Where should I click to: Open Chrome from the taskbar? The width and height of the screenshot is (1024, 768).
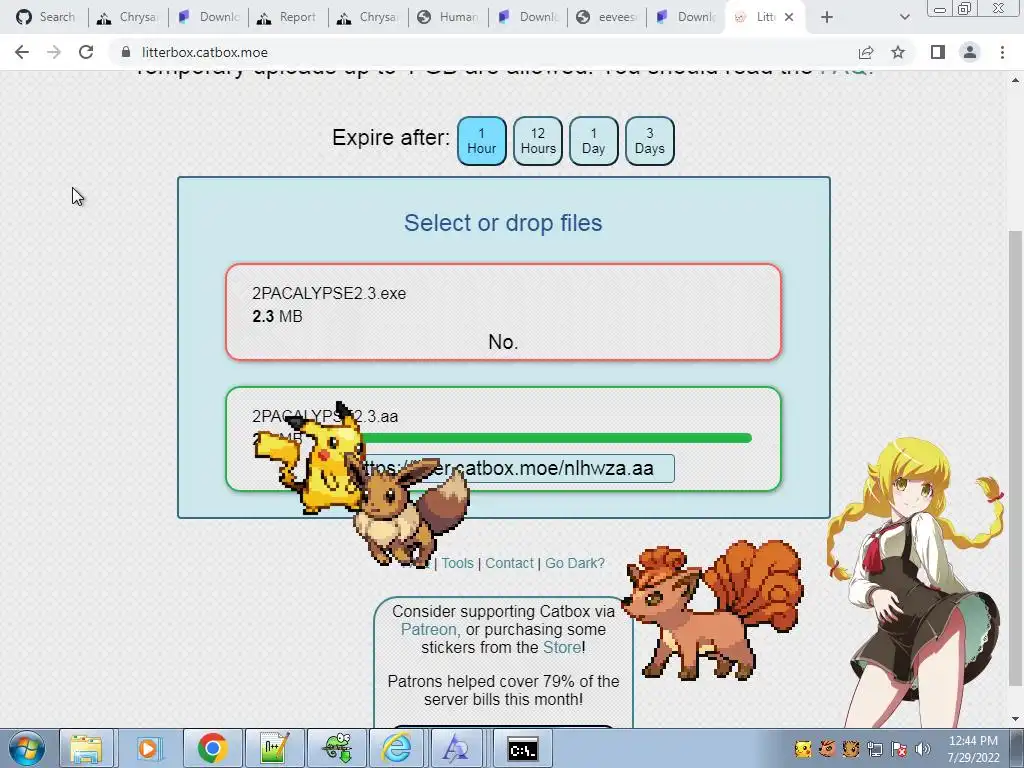coord(212,748)
